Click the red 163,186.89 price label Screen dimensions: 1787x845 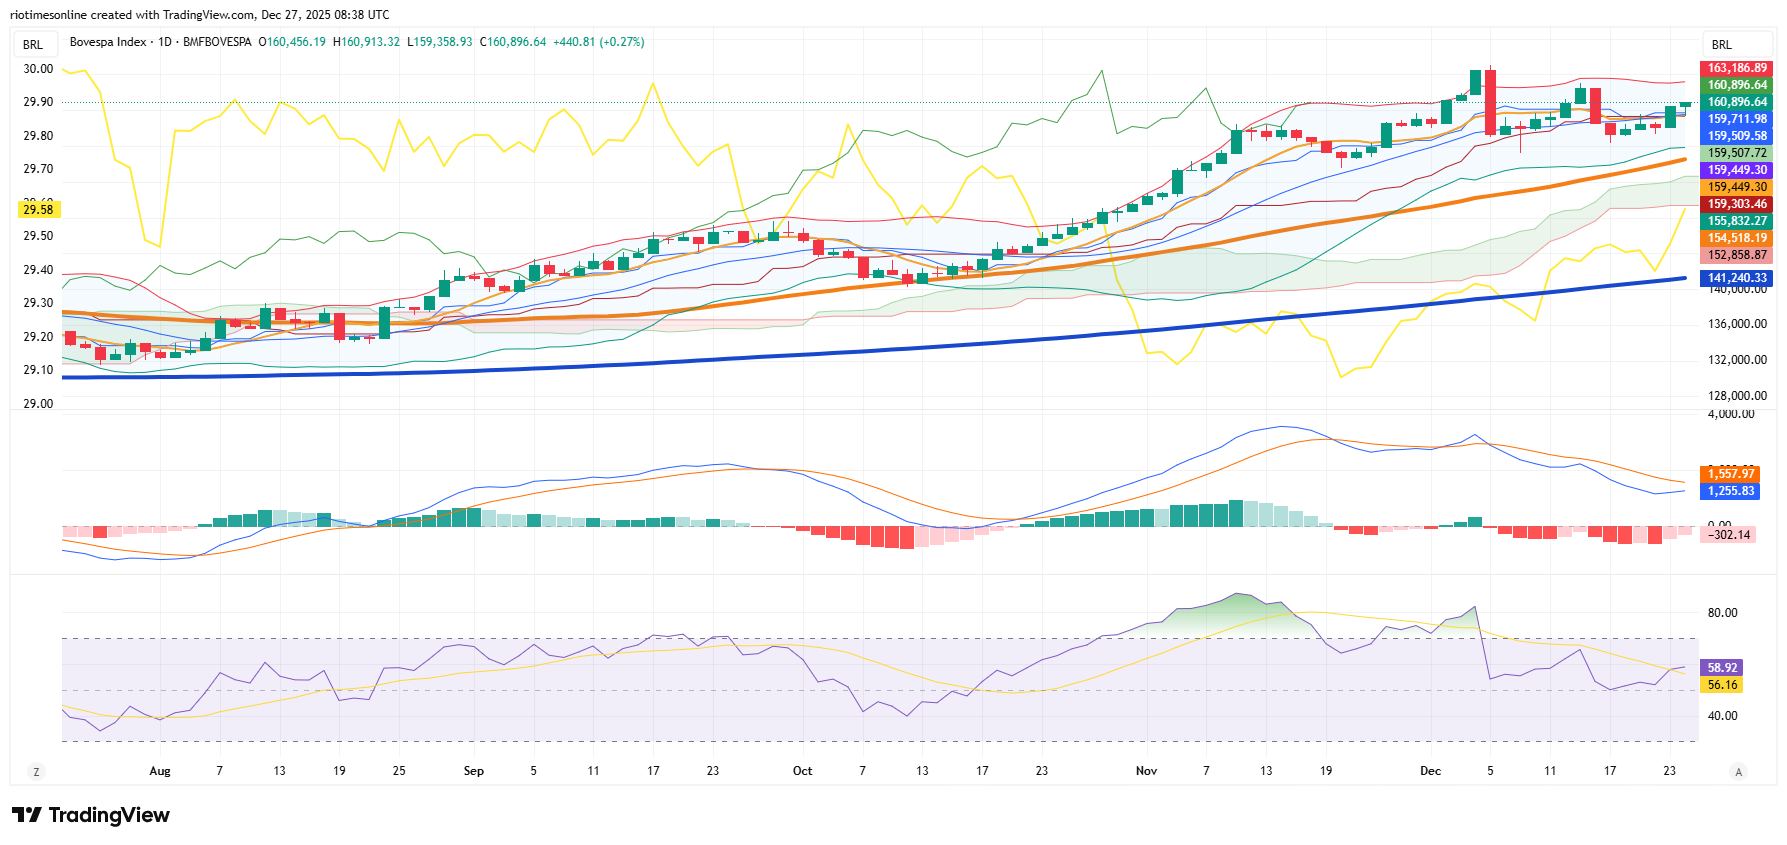pyautogui.click(x=1737, y=68)
